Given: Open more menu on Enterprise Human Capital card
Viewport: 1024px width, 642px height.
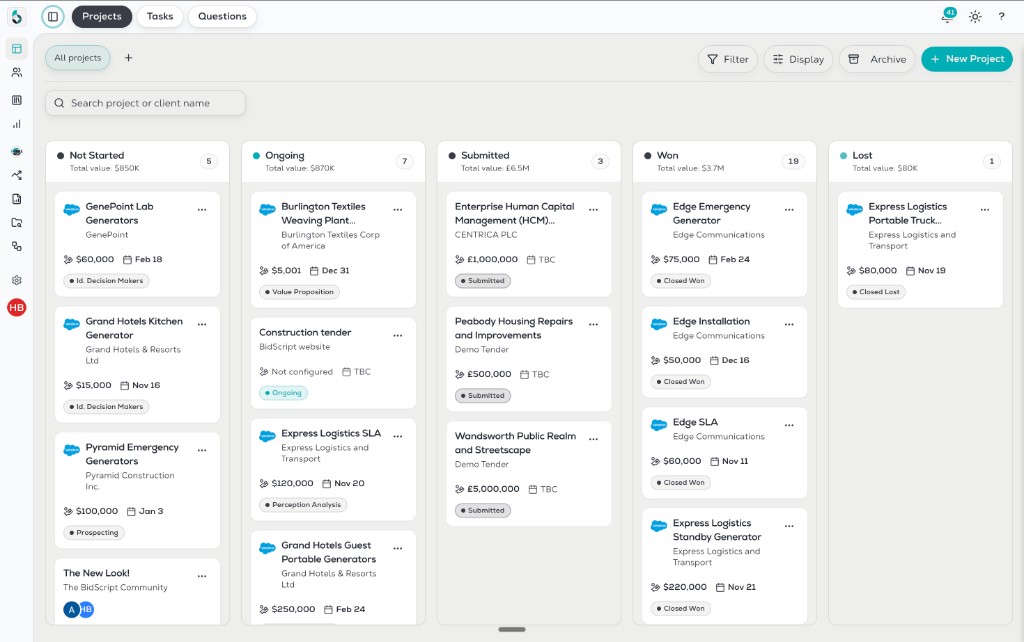Looking at the screenshot, I should [x=594, y=210].
